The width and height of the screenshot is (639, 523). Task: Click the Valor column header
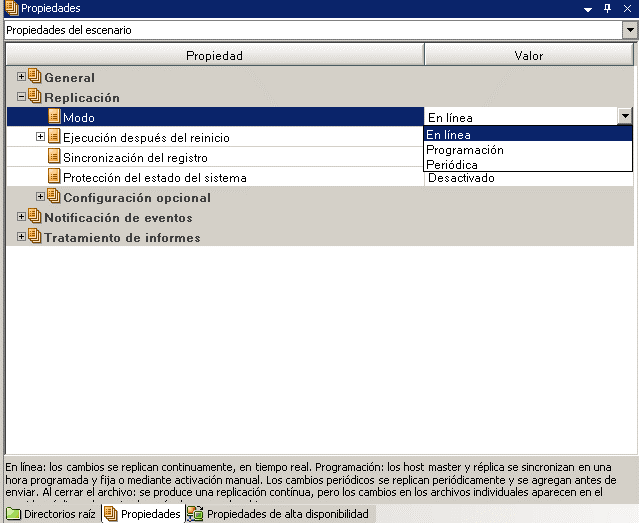[529, 55]
